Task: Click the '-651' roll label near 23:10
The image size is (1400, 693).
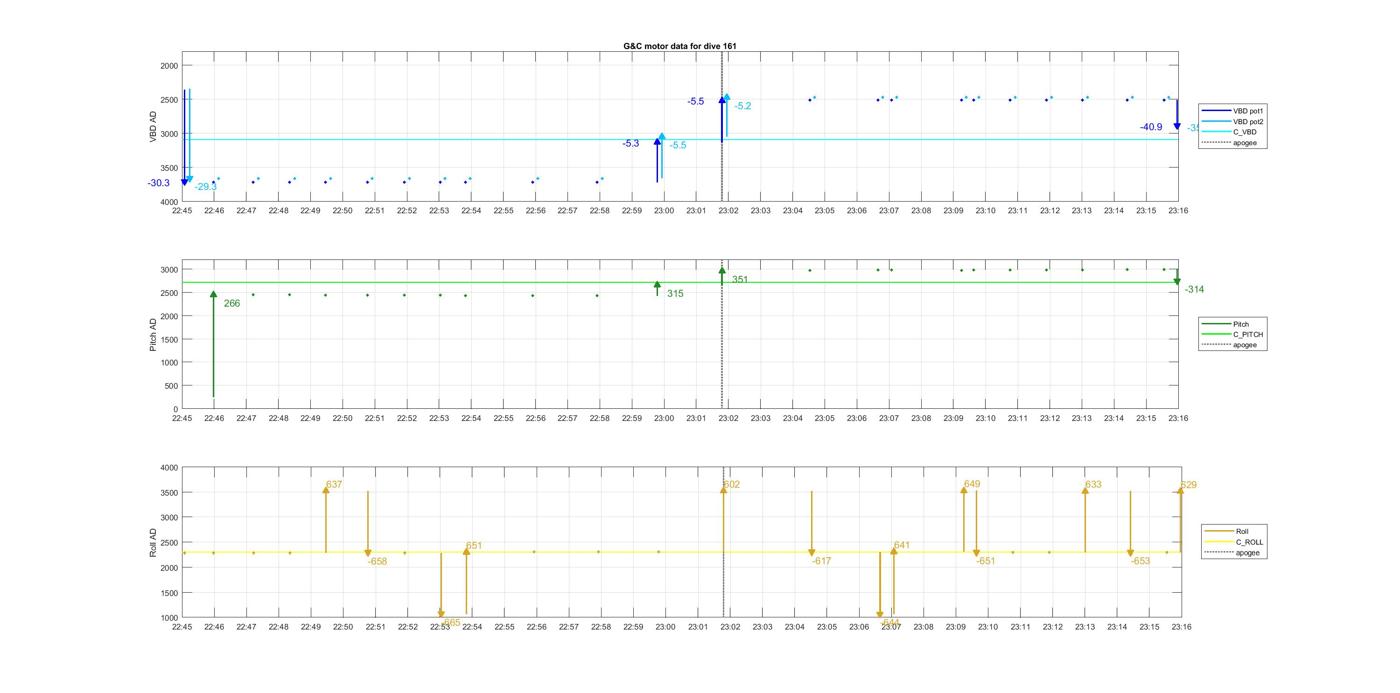Action: 986,561
